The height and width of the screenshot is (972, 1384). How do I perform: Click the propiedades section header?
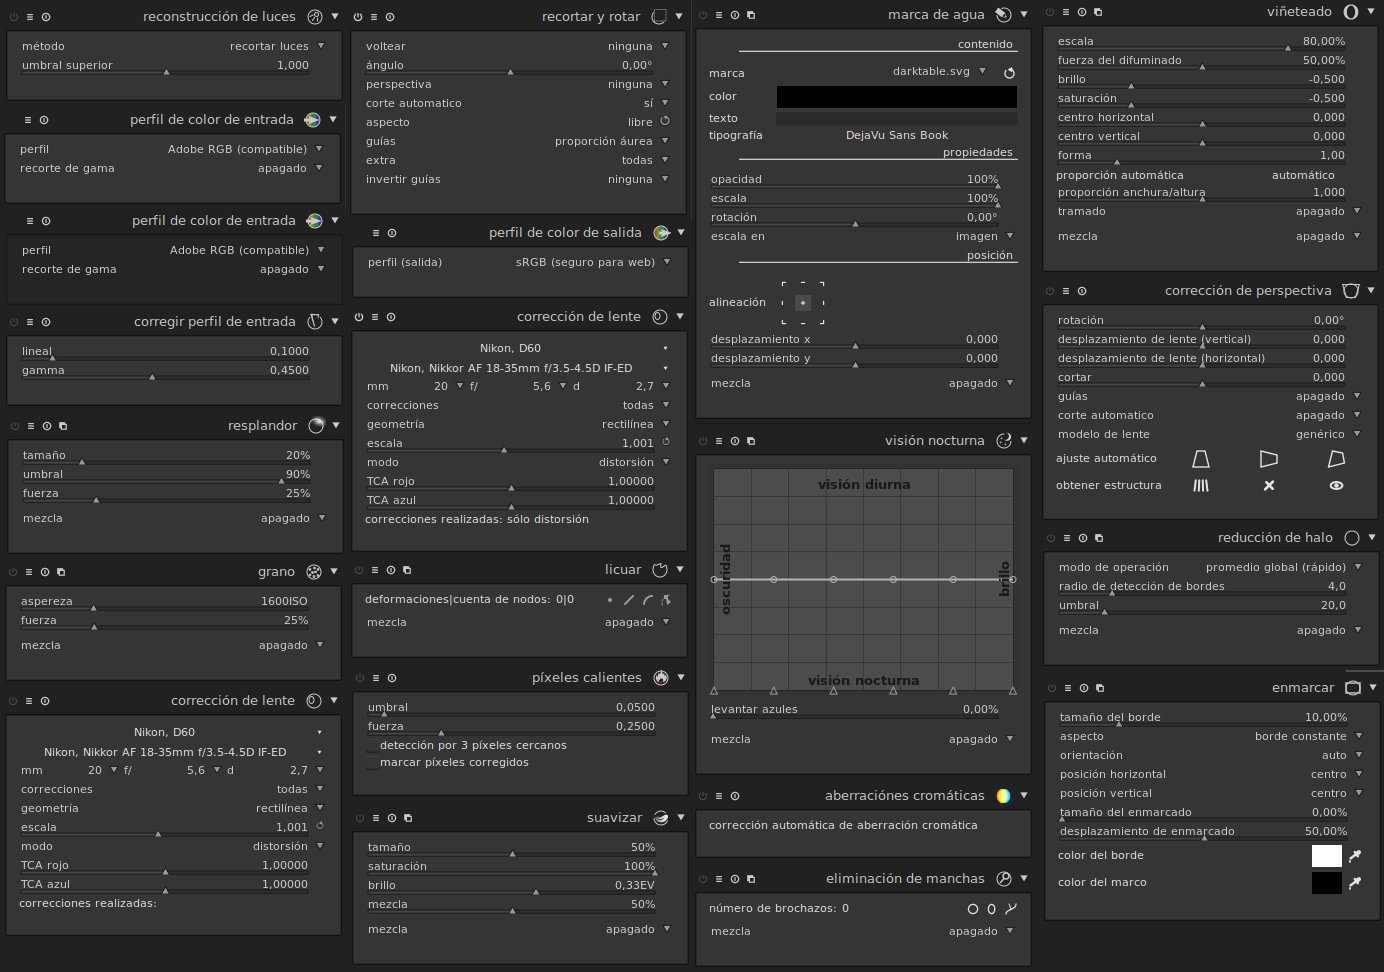(978, 153)
